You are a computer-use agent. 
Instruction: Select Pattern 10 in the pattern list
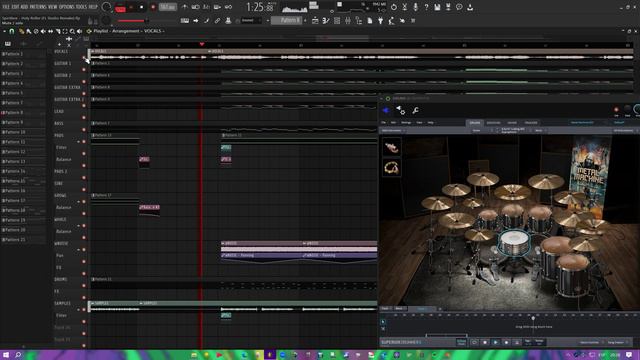(23, 132)
